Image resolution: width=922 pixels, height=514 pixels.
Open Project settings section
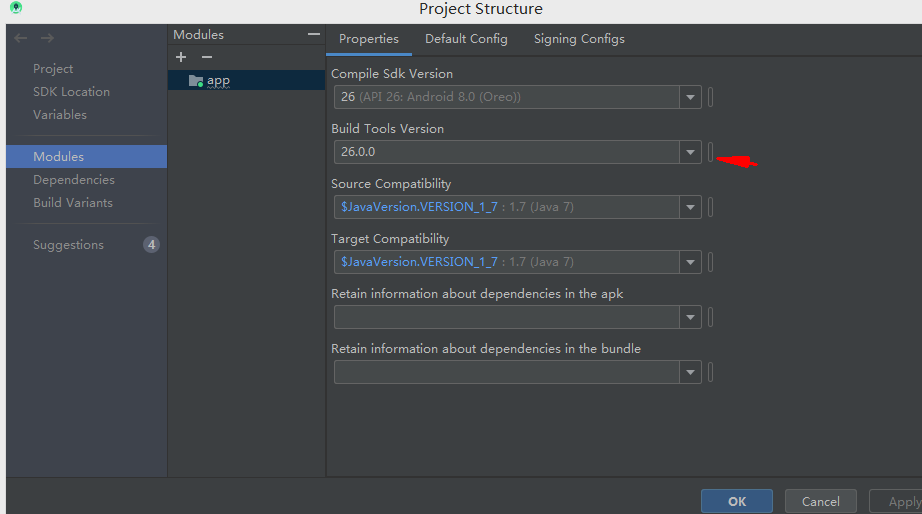coord(53,69)
